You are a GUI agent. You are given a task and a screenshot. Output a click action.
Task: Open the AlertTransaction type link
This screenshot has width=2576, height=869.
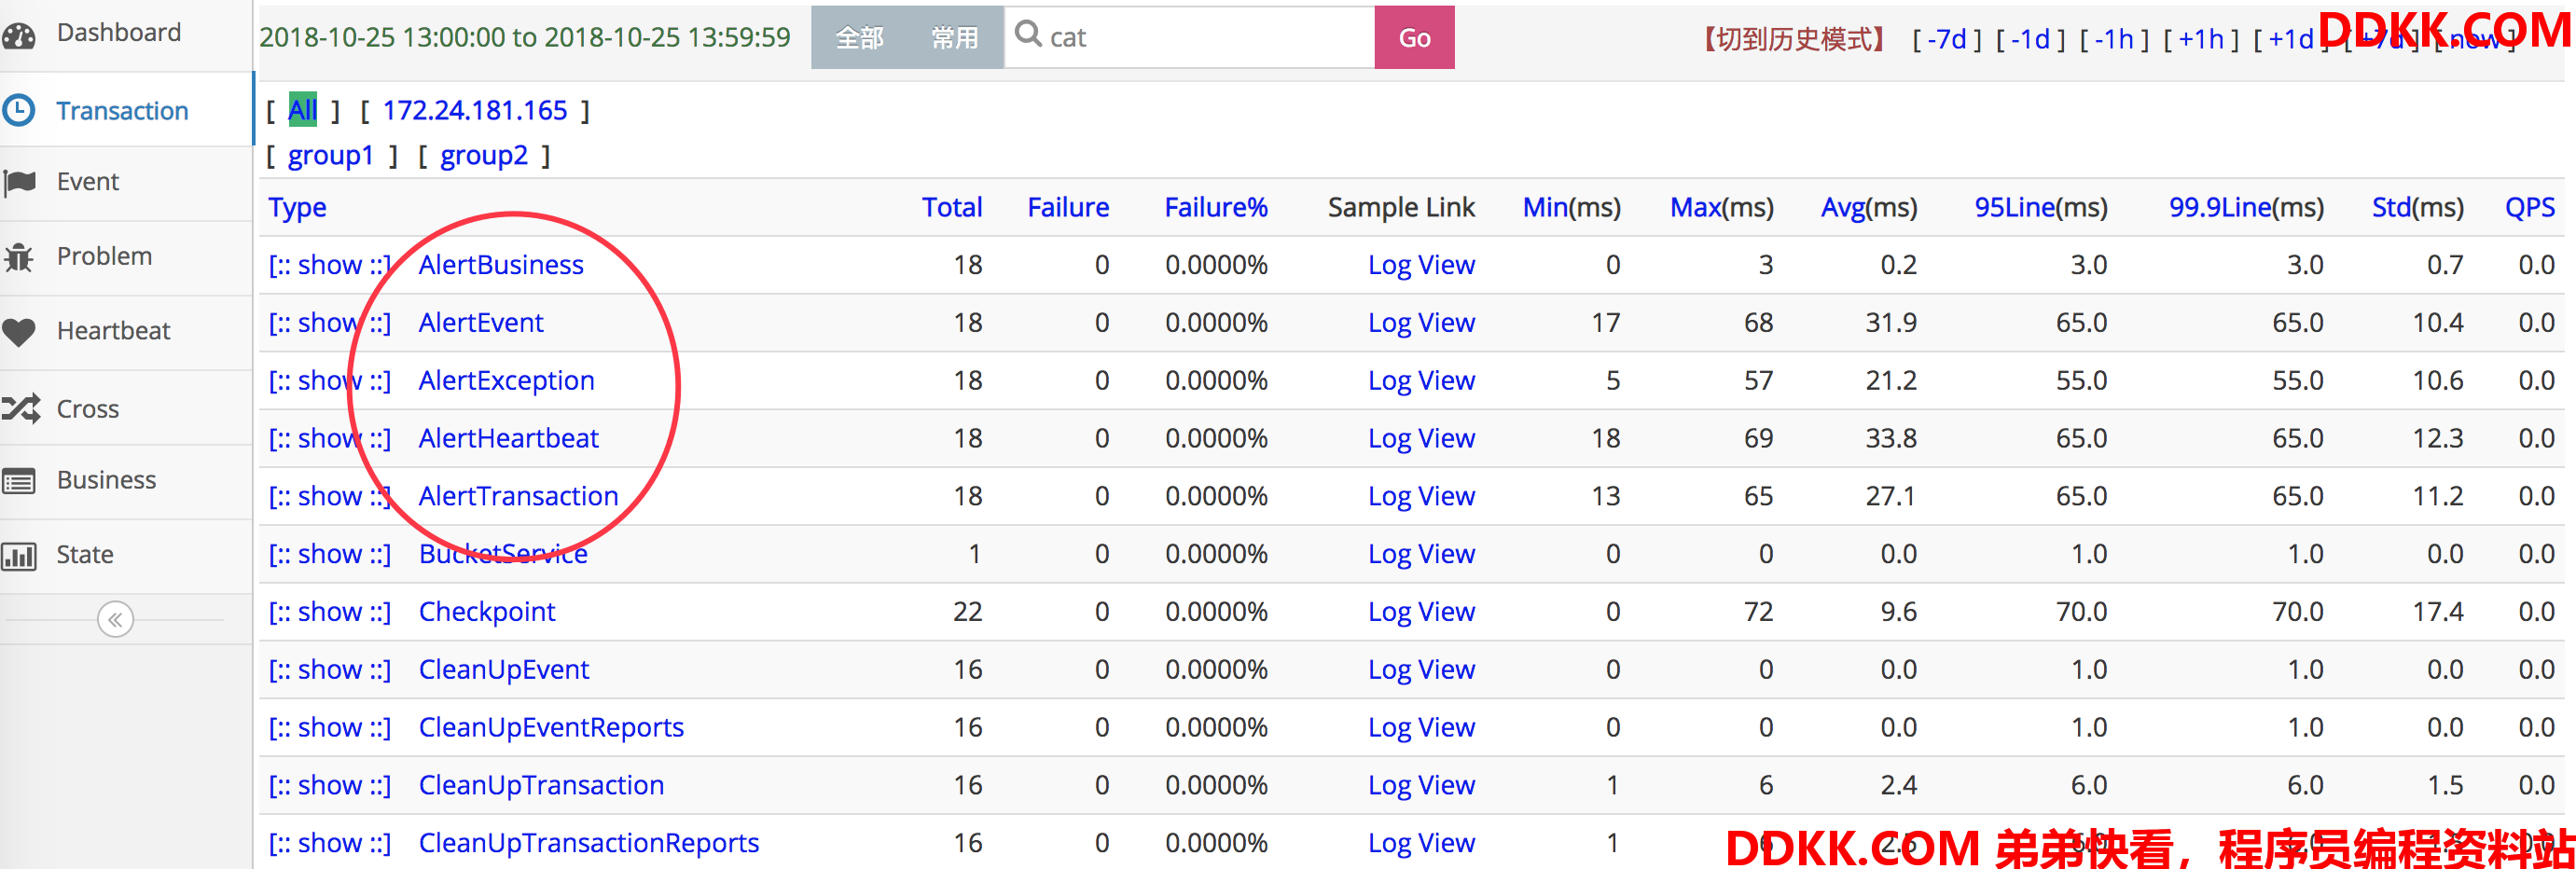pyautogui.click(x=519, y=496)
